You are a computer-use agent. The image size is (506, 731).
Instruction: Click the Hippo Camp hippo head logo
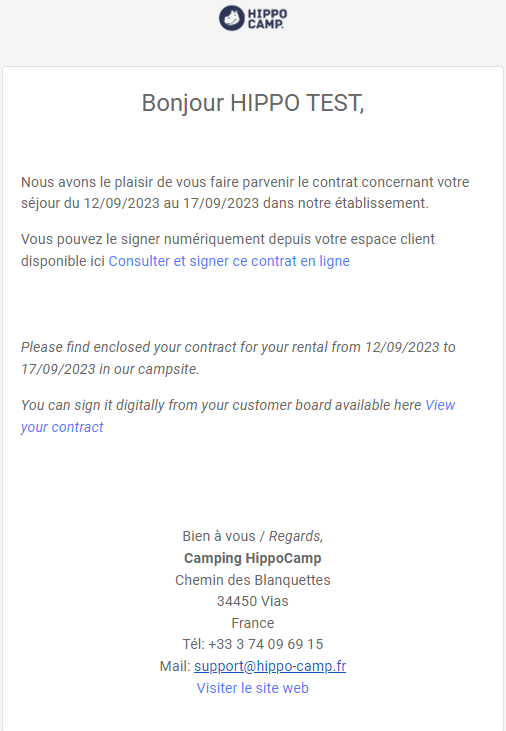pyautogui.click(x=232, y=18)
